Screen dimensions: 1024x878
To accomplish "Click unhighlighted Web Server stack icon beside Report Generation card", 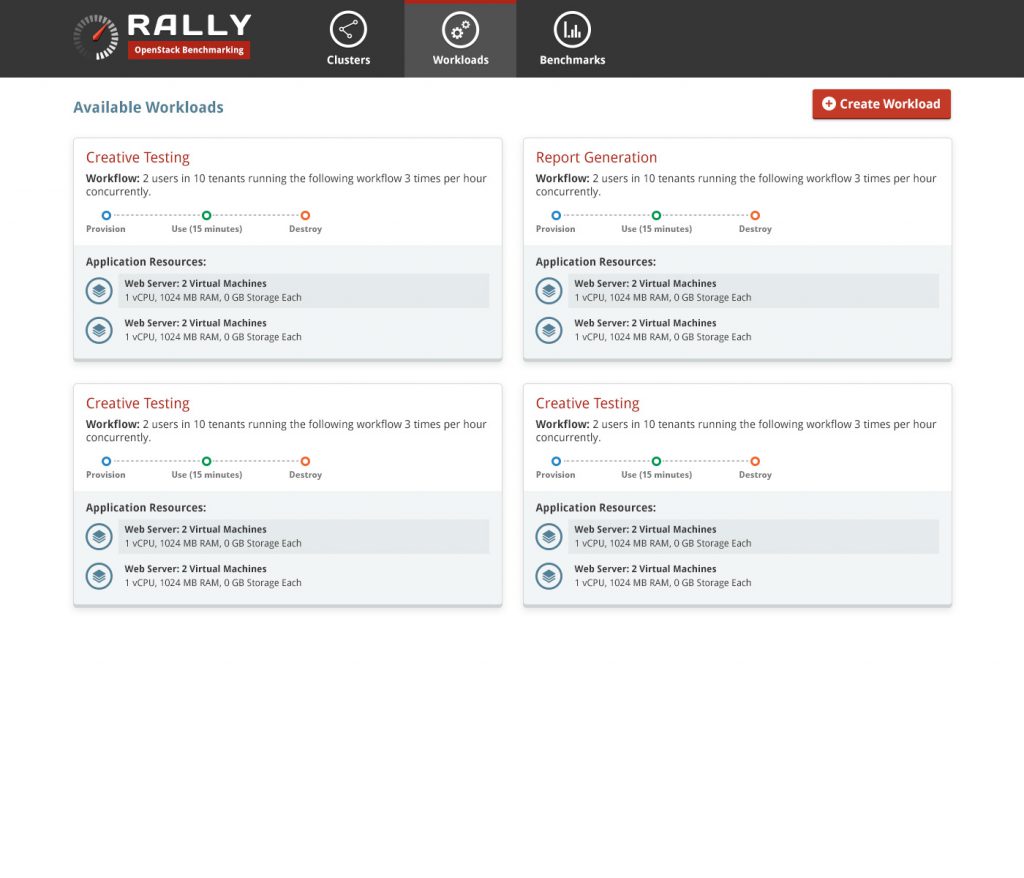I will [x=99, y=330].
